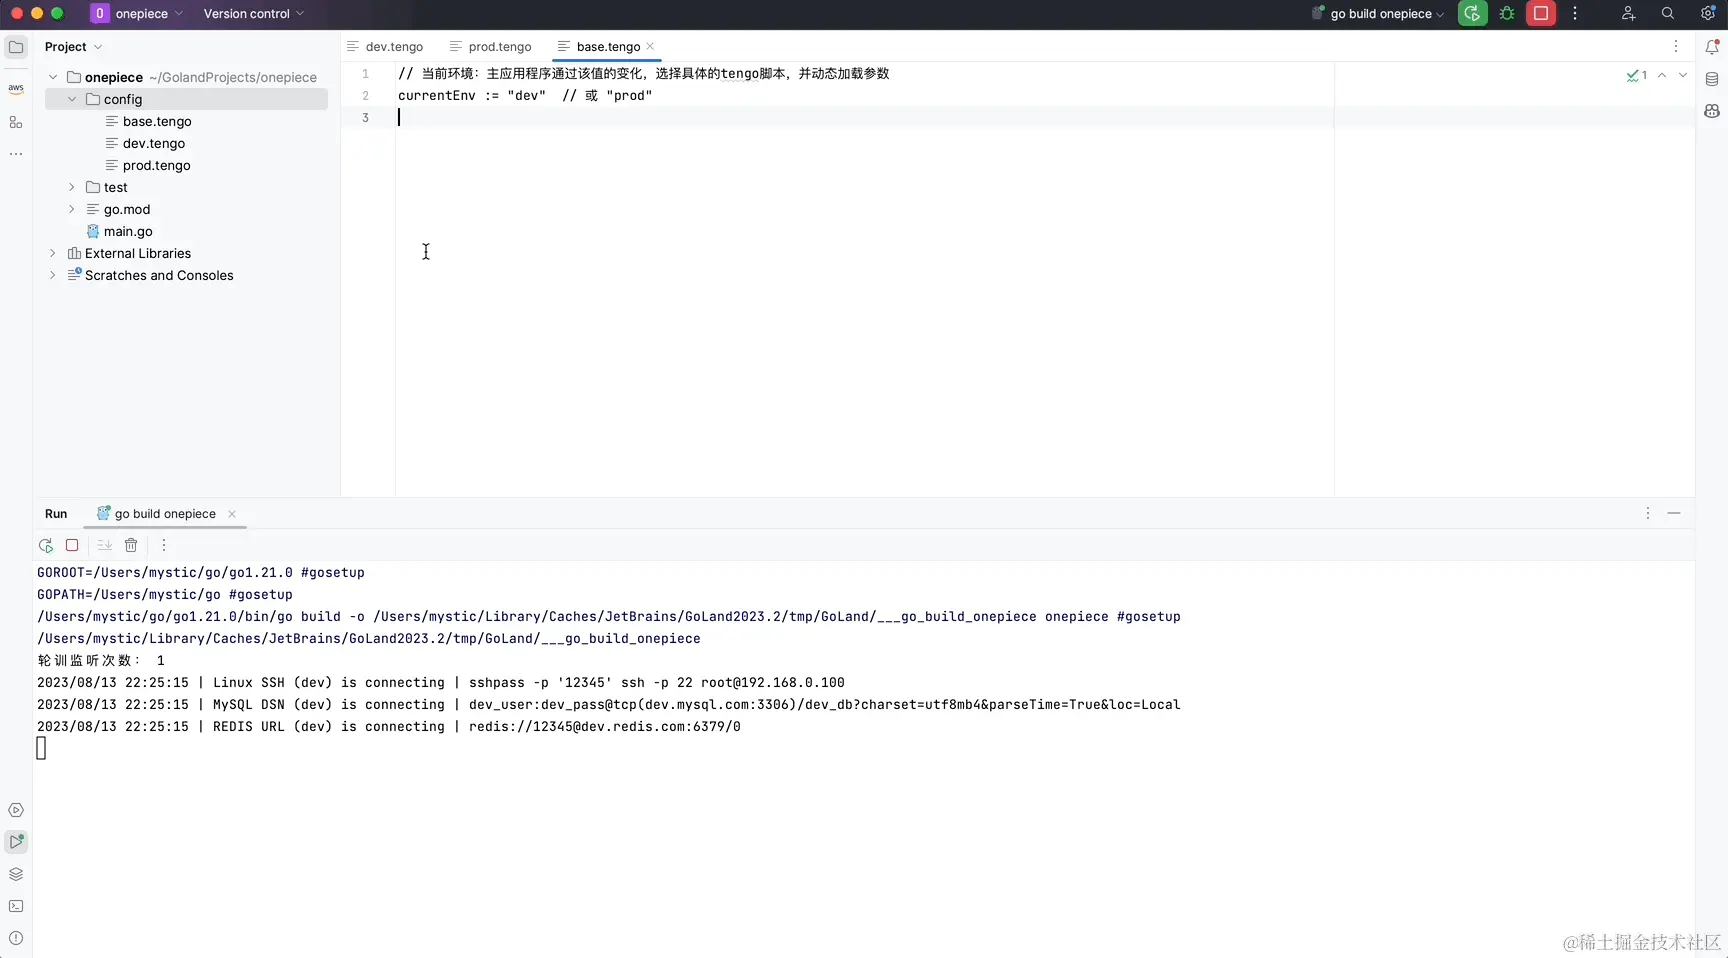The image size is (1728, 958).
Task: Show more tool windows ellipsis in left sidebar
Action: [16, 154]
